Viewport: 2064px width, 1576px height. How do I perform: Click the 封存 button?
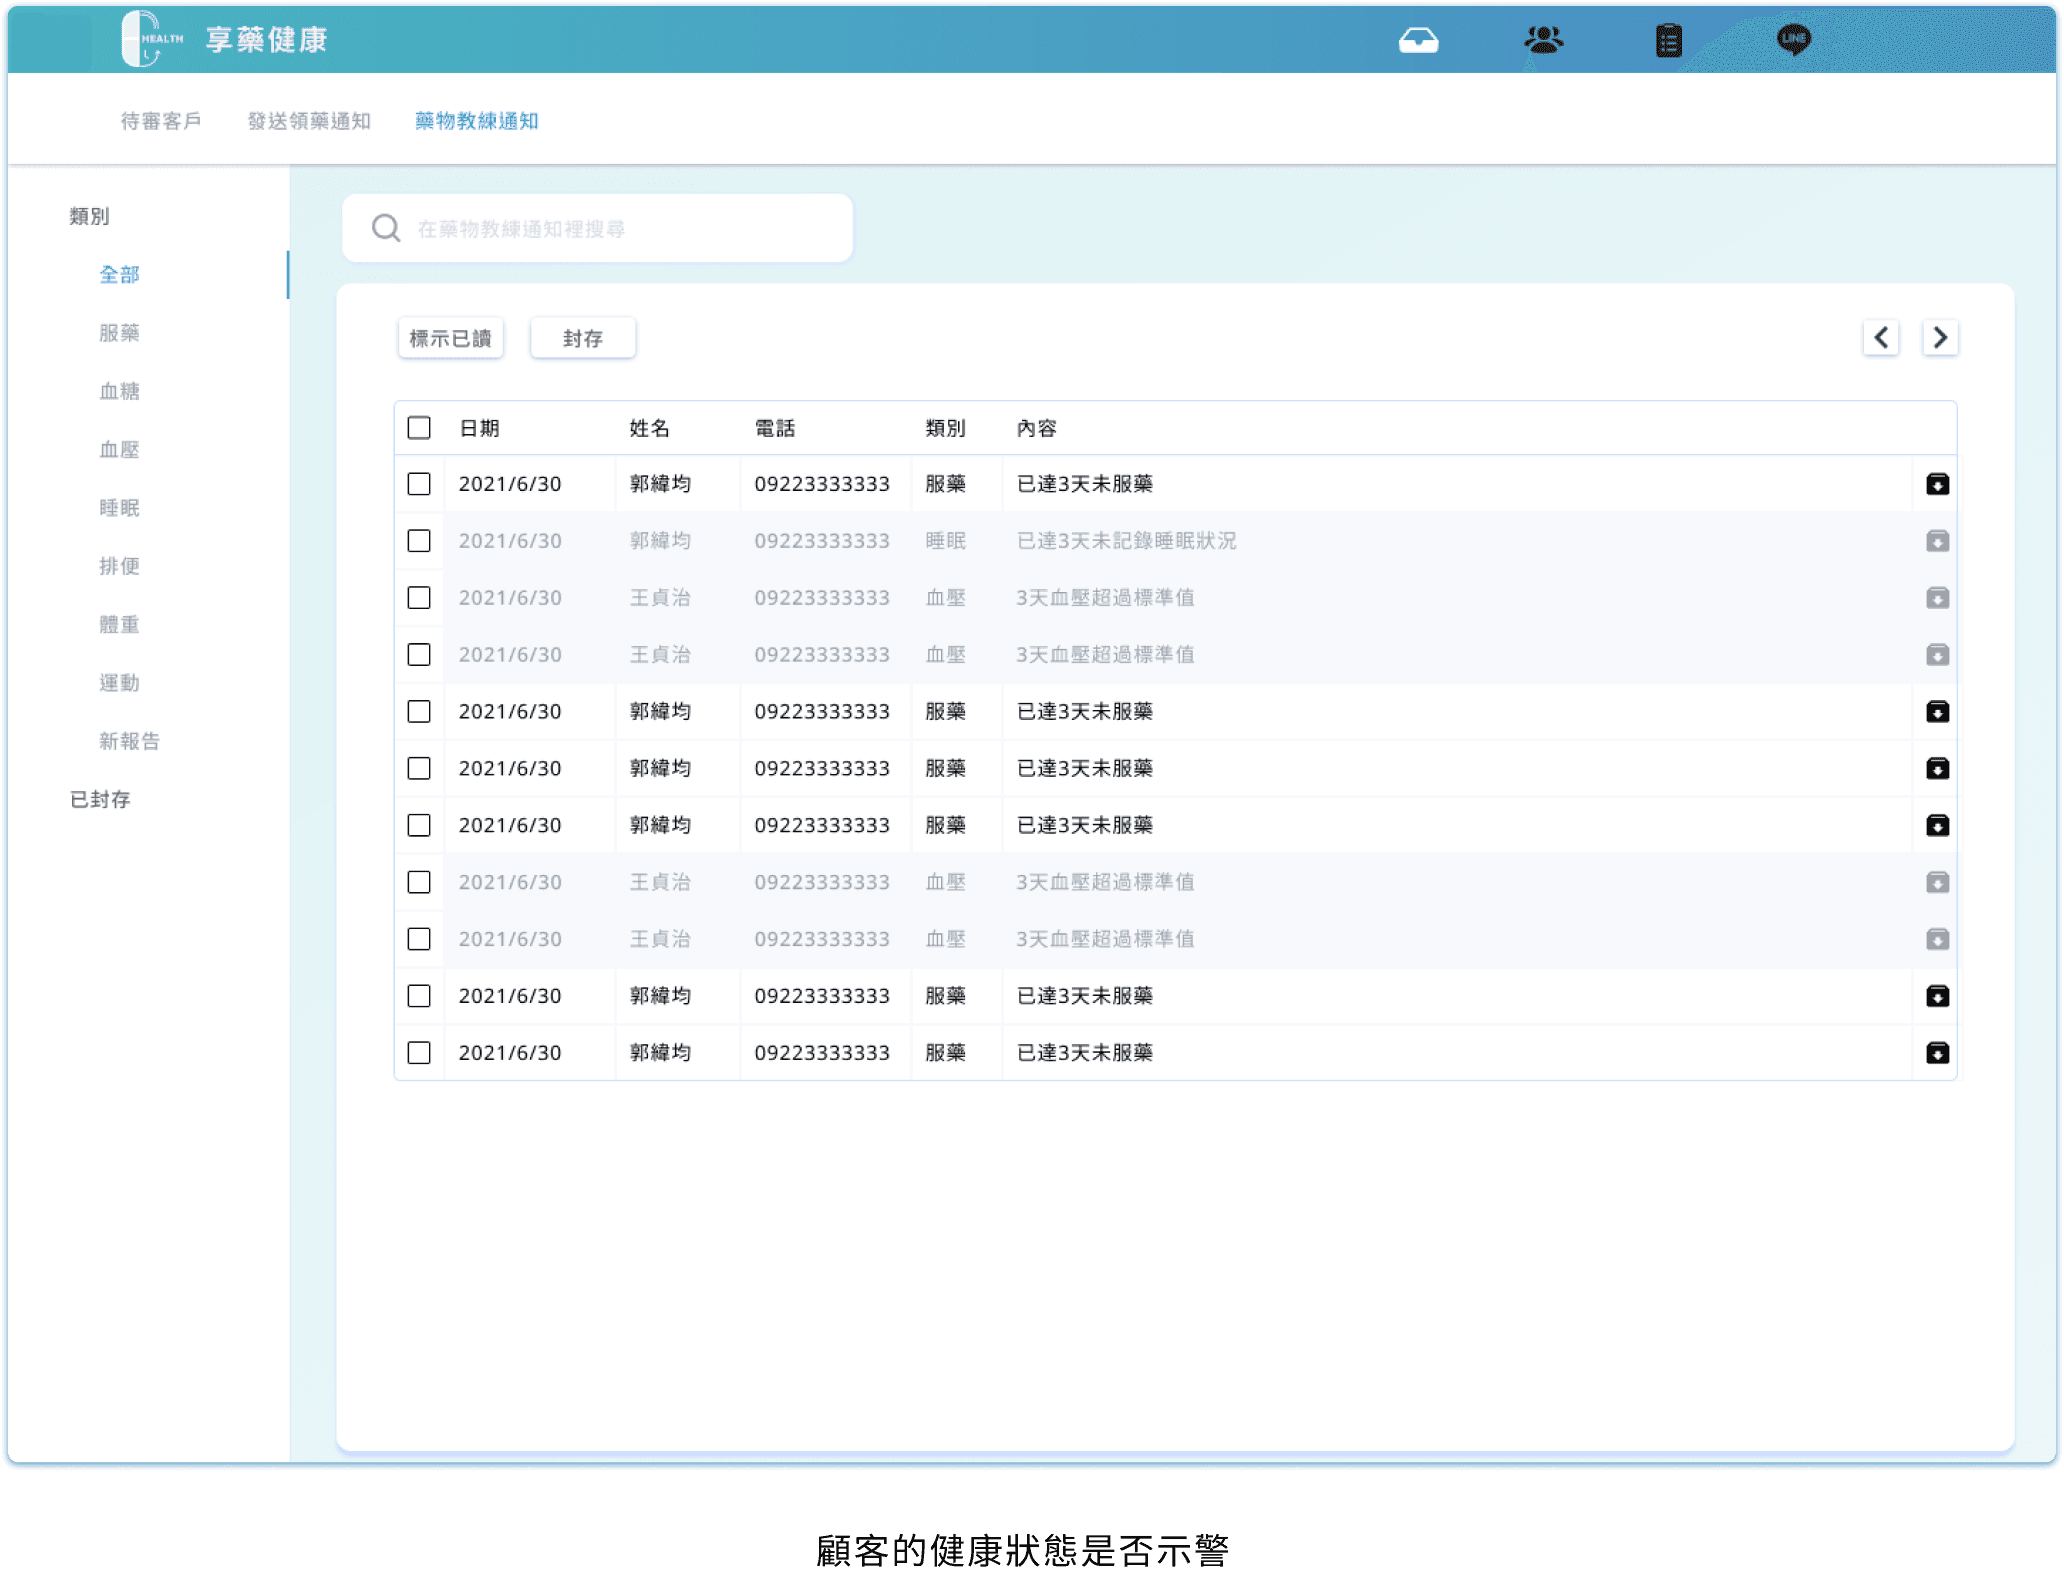[582, 338]
